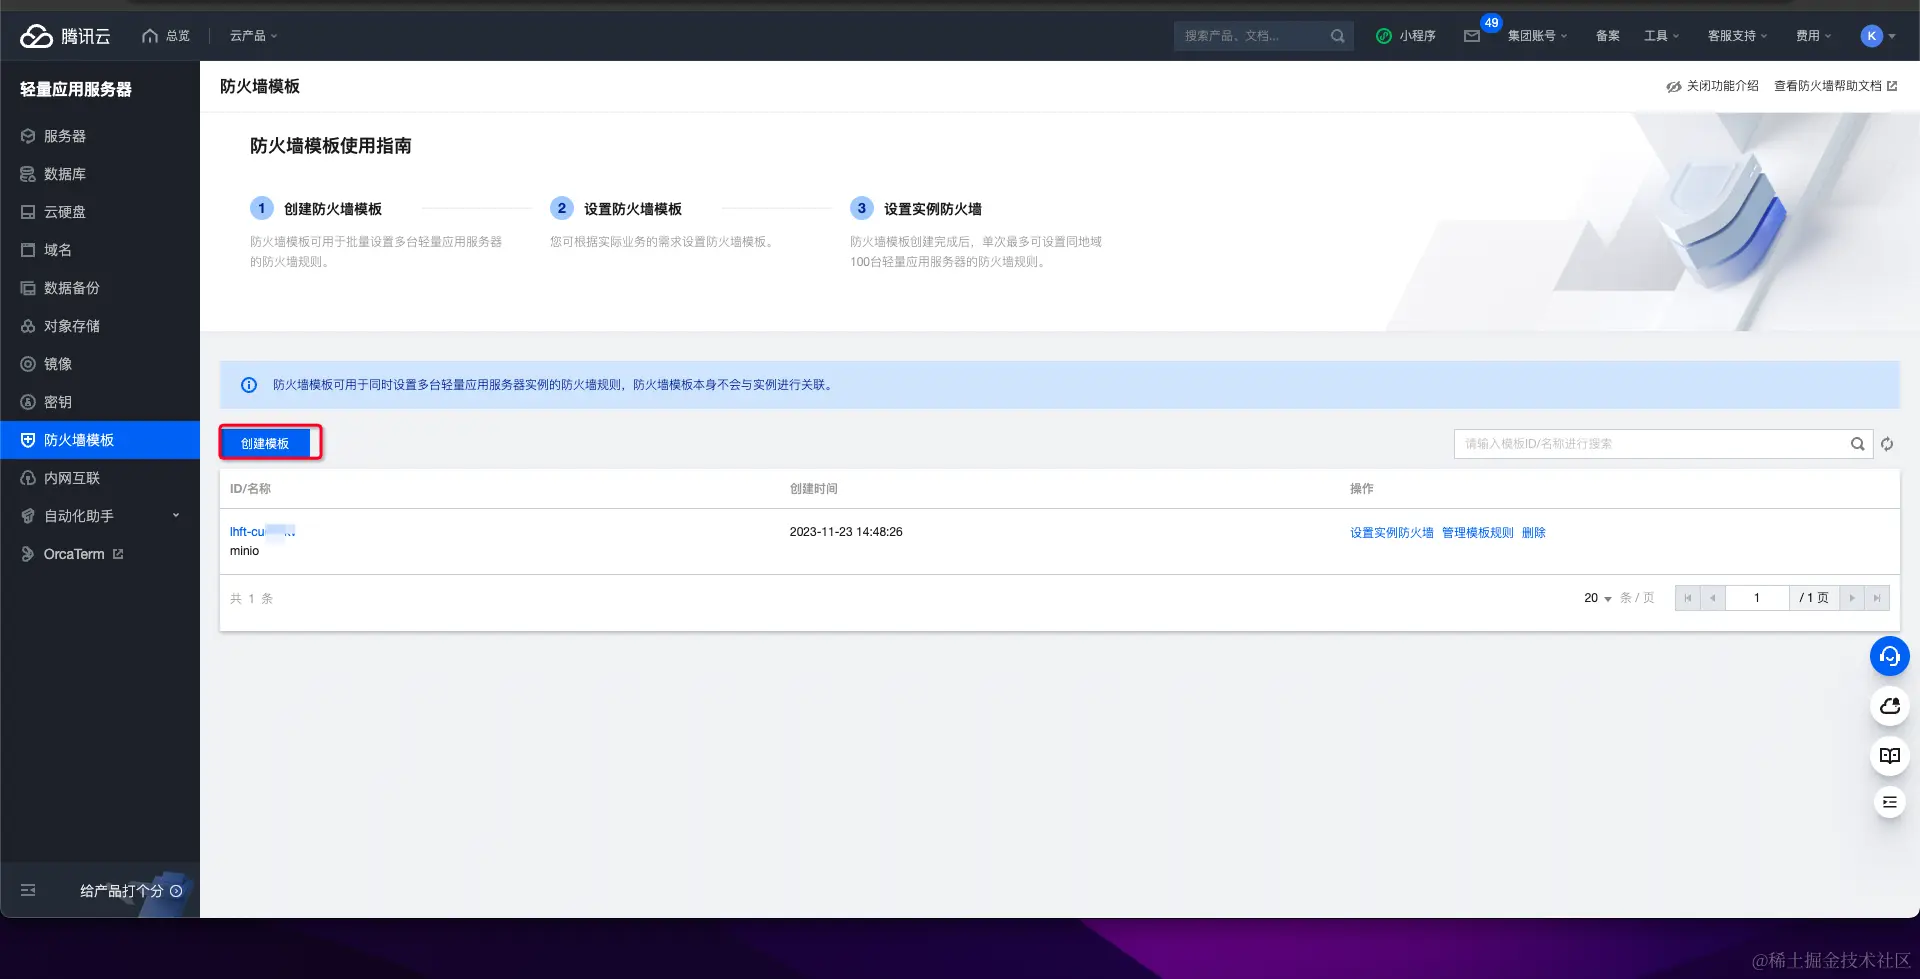Hide the guide via 关闭功能介绍
This screenshot has width=1920, height=979.
click(x=1712, y=86)
